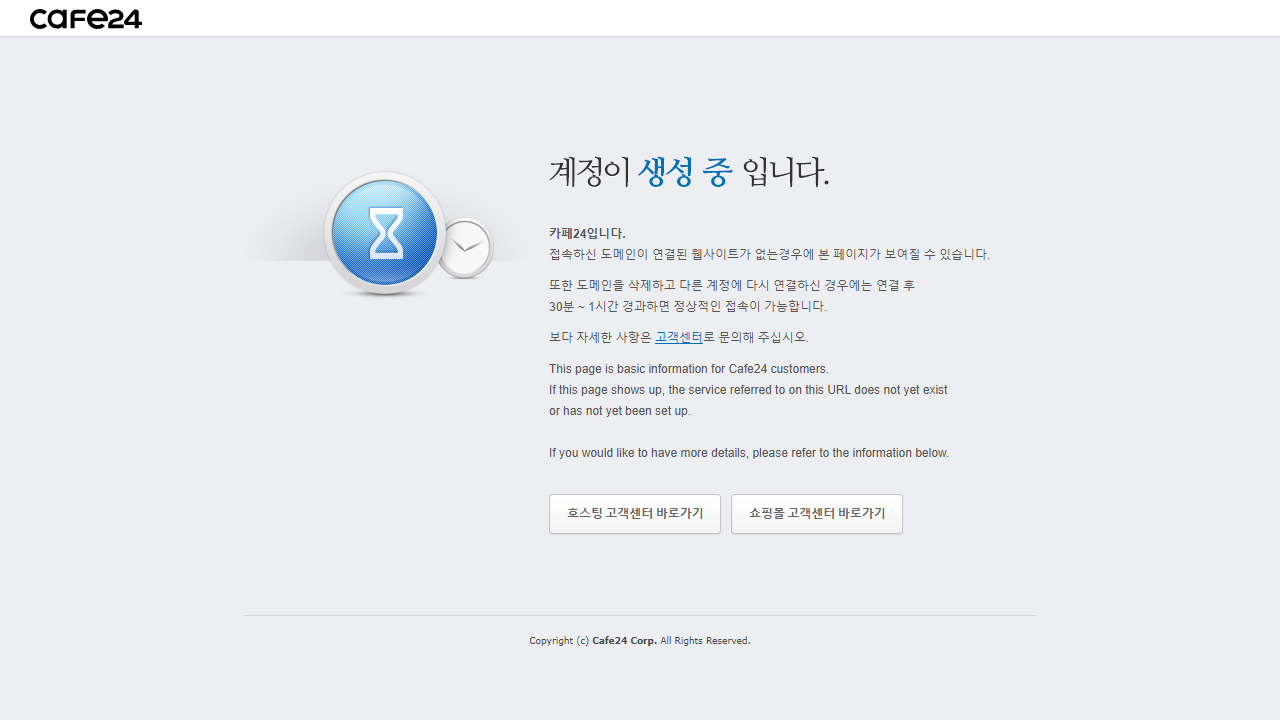
Task: Click the blue hourglass icon
Action: coord(385,233)
